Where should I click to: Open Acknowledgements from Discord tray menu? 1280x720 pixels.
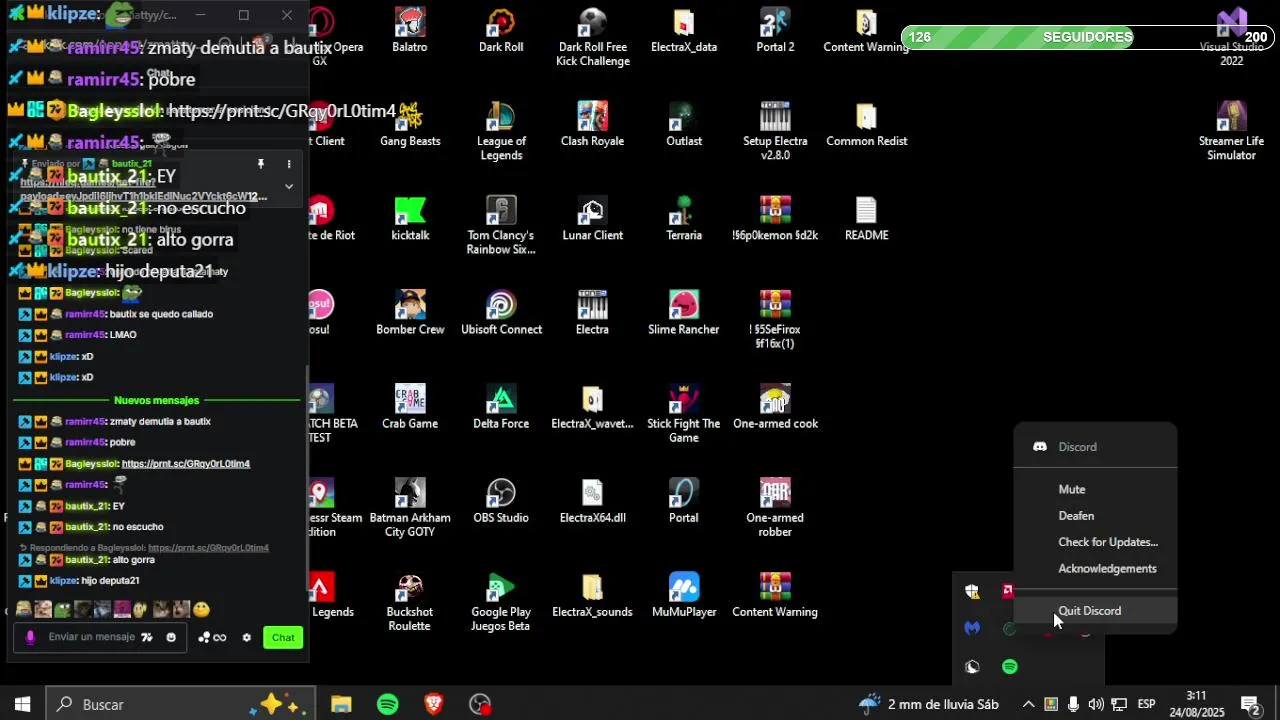[x=1095, y=568]
